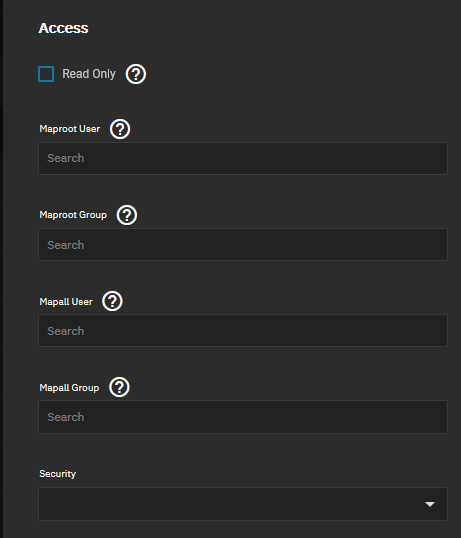Enable the Read Only checkbox
Image resolution: width=461 pixels, height=538 pixels.
pos(46,74)
